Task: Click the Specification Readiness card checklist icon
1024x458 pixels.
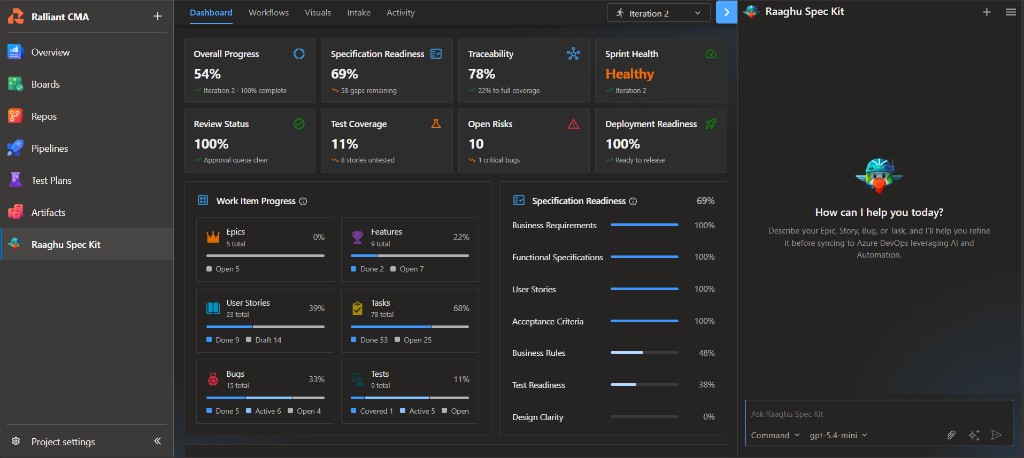Action: click(x=436, y=54)
